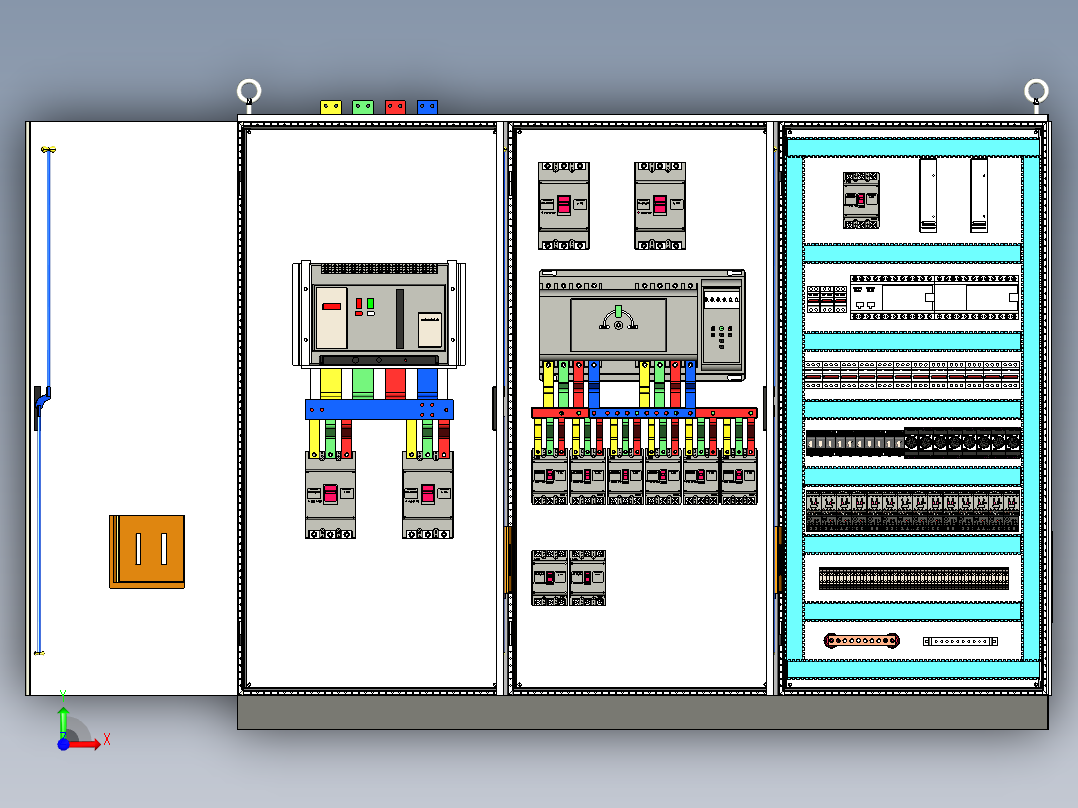Select green phase bar under air circuit breaker
The height and width of the screenshot is (808, 1078).
point(363,384)
